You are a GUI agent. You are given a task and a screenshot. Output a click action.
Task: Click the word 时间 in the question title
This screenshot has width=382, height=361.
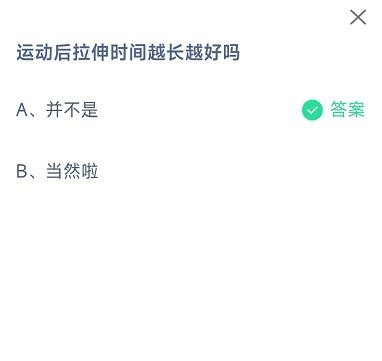(x=128, y=53)
